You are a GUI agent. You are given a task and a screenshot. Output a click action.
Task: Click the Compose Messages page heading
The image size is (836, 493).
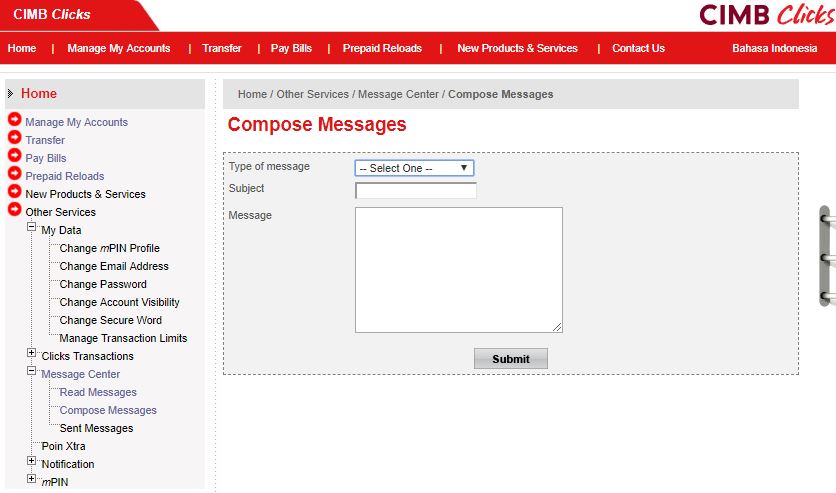click(317, 124)
